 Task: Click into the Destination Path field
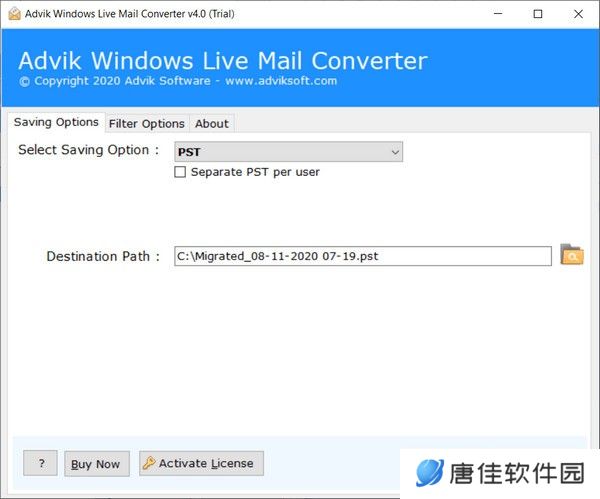363,256
